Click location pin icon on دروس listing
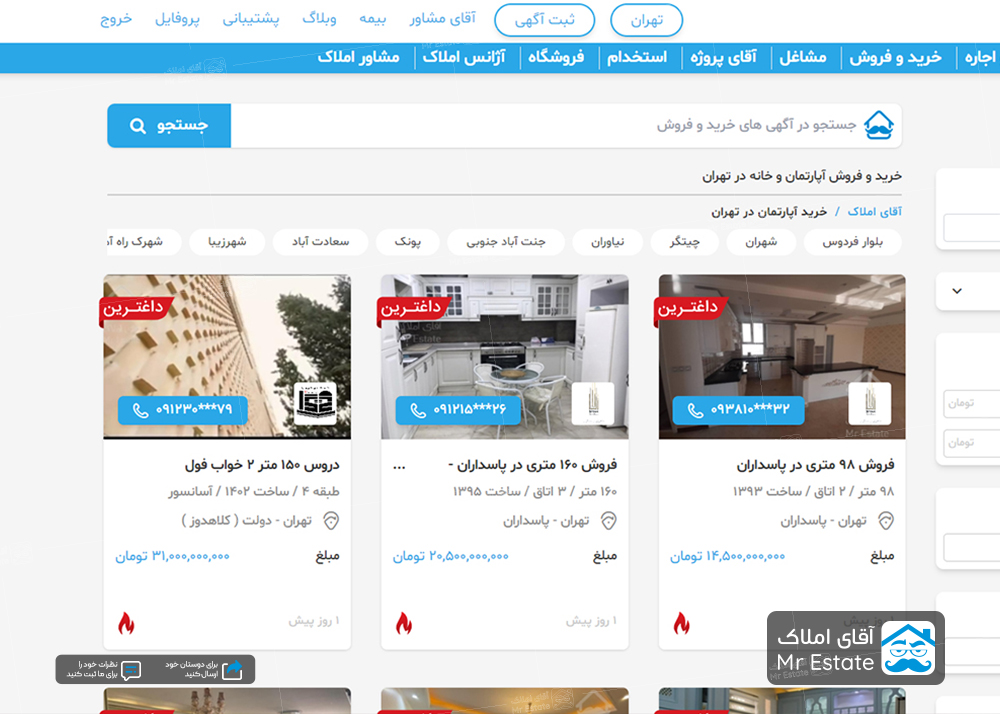 coord(331,521)
